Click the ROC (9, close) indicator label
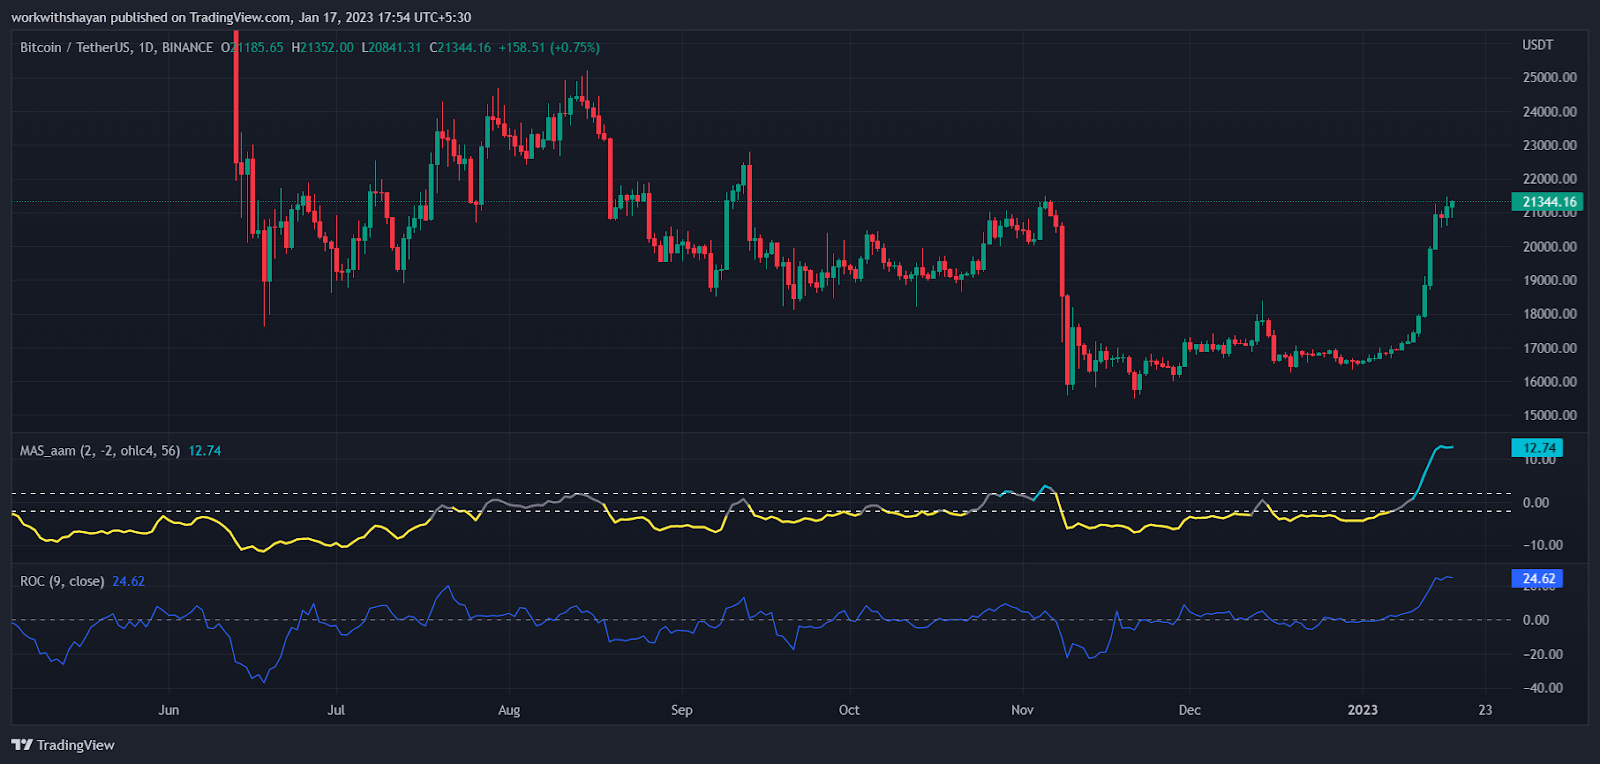 click(x=62, y=581)
